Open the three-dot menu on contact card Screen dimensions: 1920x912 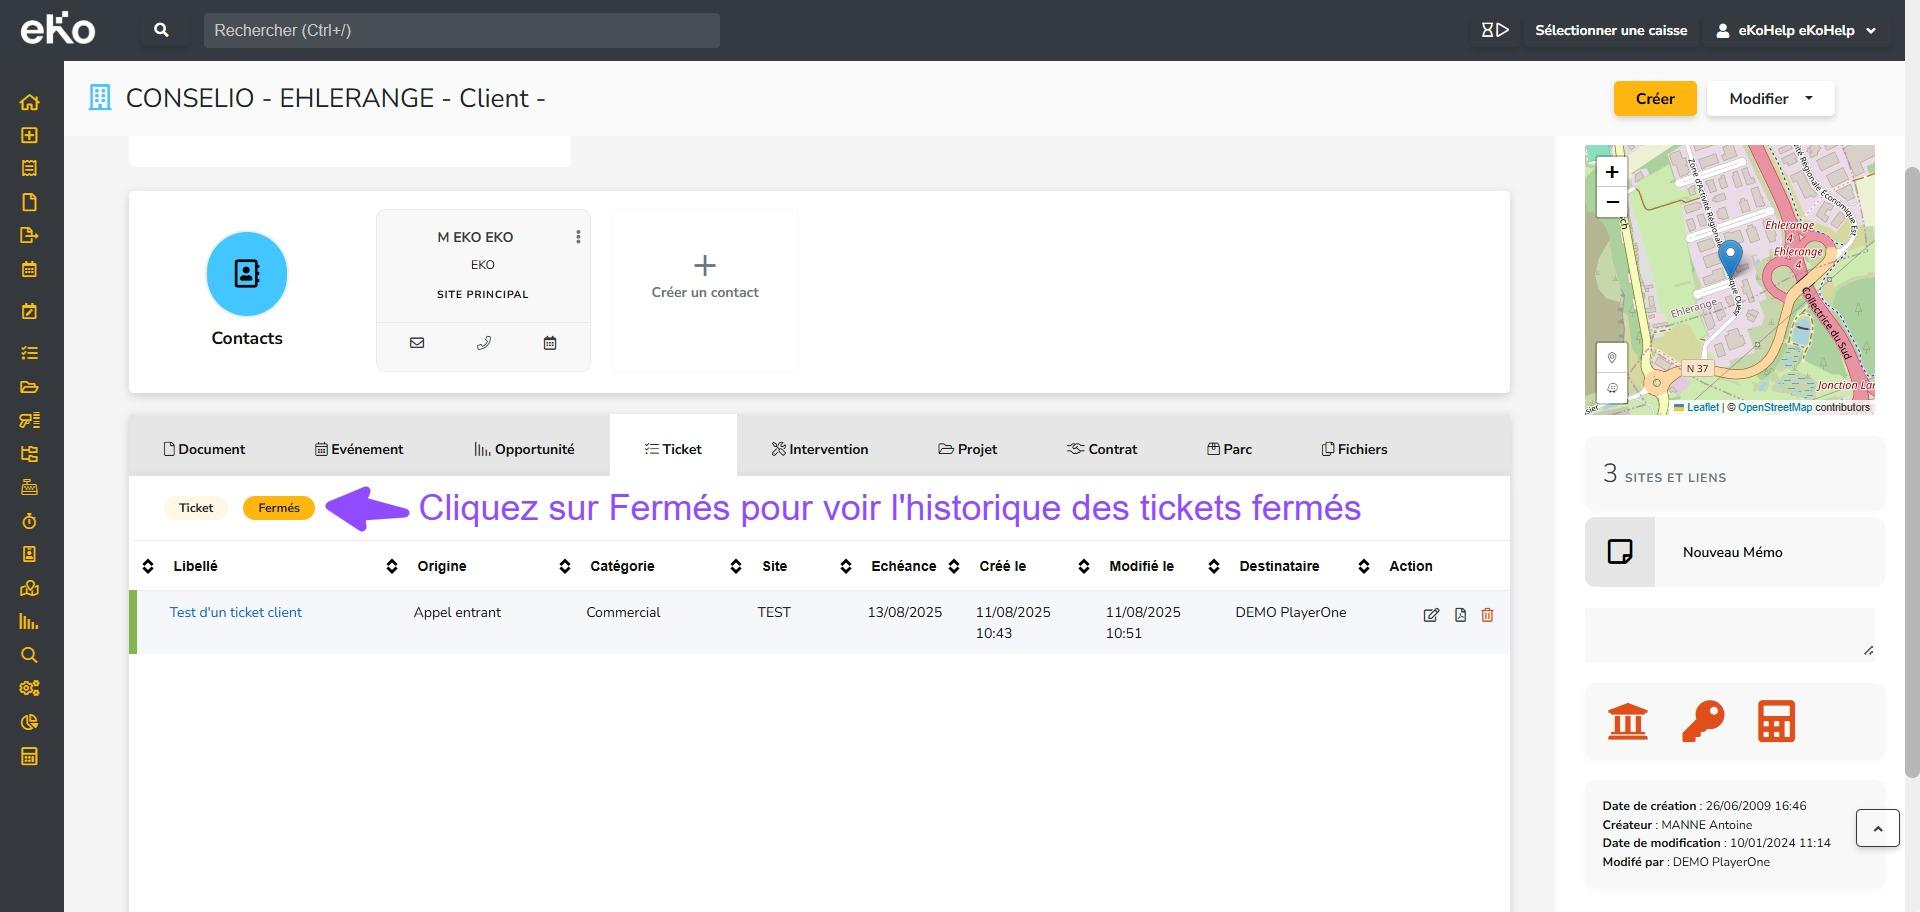[x=578, y=237]
